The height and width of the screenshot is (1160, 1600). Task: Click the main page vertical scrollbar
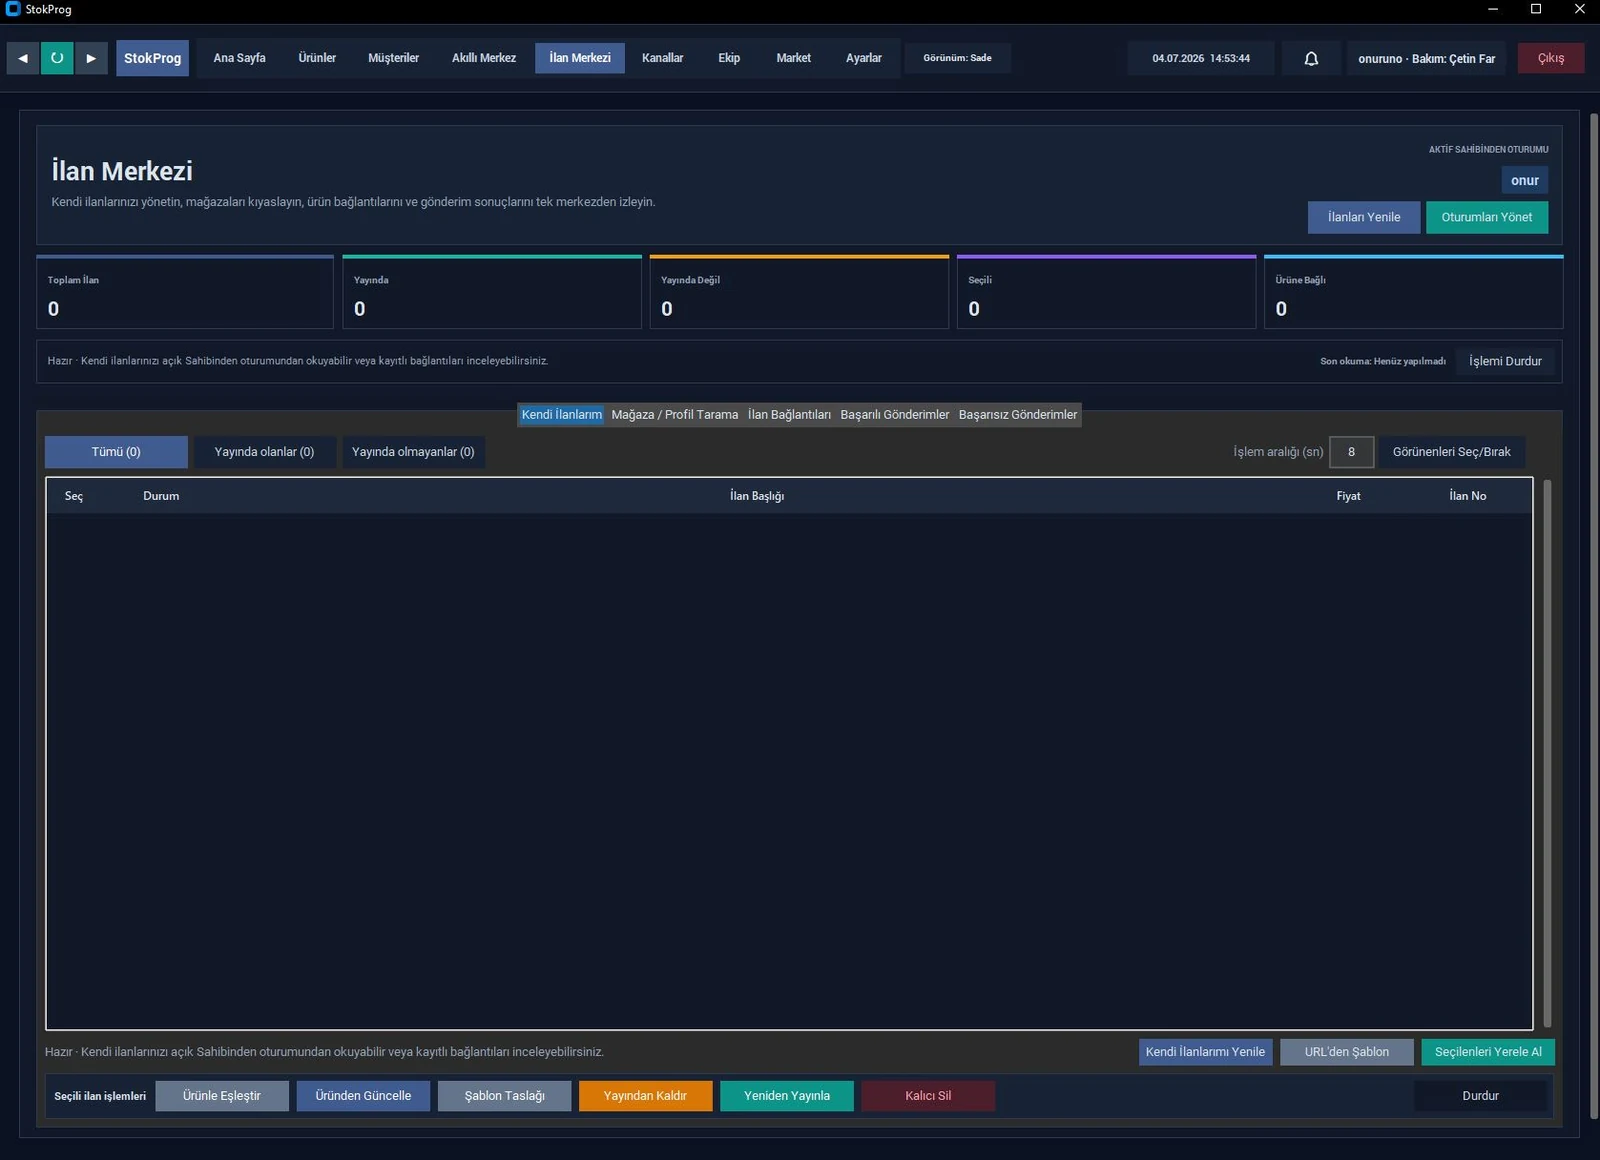(1593, 617)
